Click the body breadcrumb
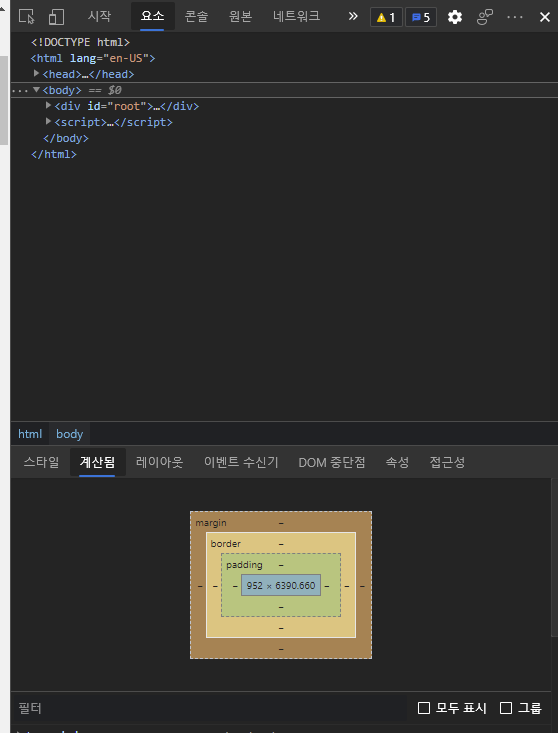558x733 pixels. click(x=70, y=434)
